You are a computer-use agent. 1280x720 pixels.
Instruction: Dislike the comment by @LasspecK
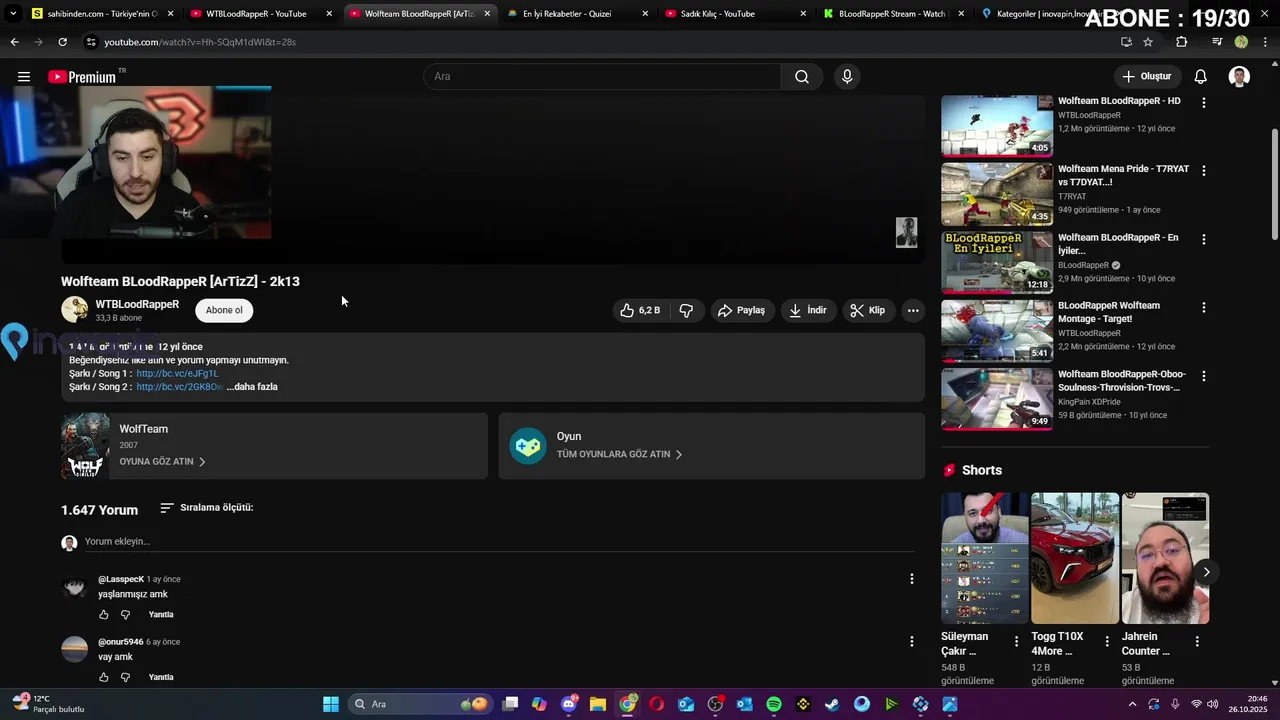coord(125,615)
